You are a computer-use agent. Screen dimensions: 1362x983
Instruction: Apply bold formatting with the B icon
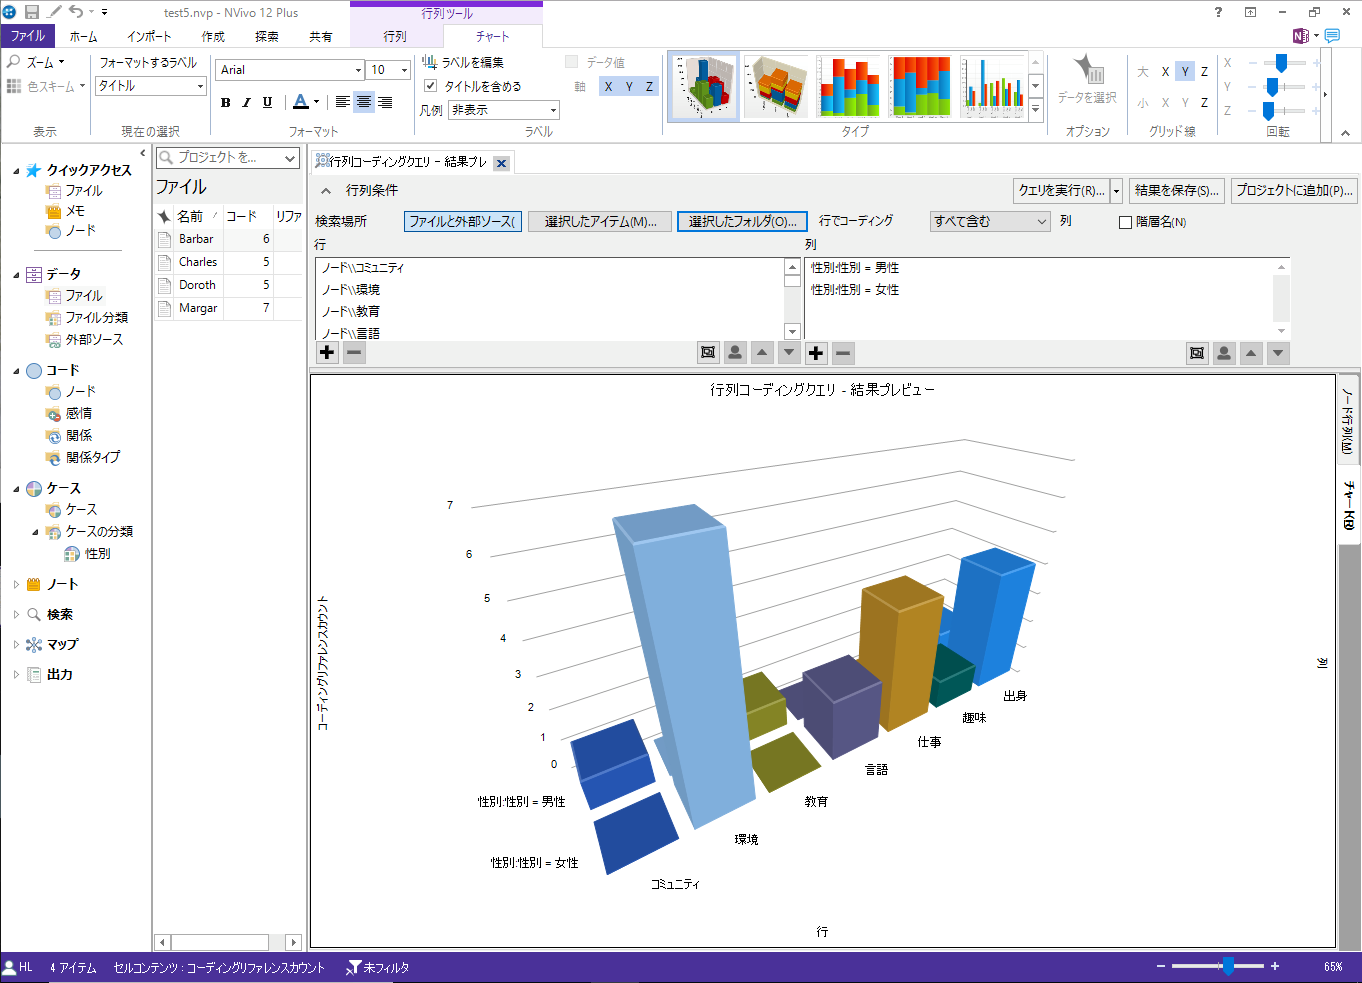coord(226,102)
